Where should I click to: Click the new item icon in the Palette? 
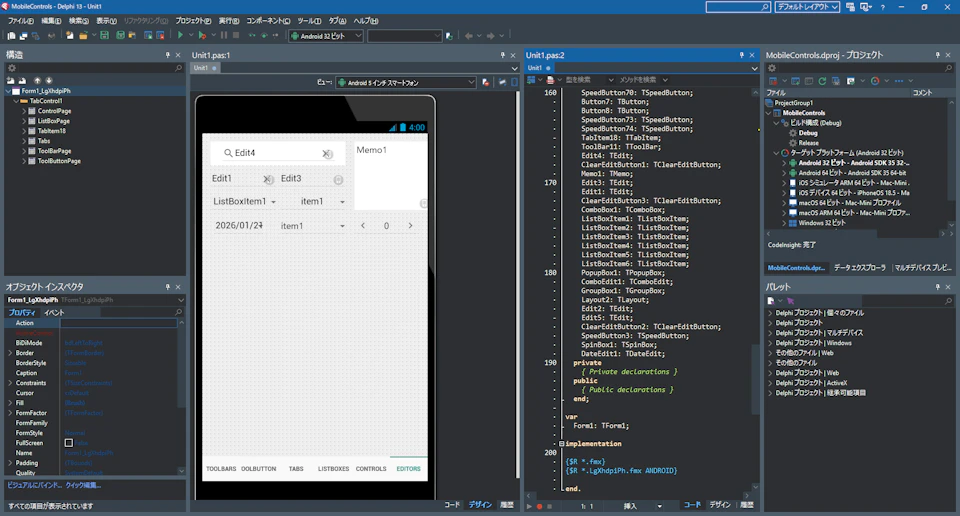click(x=771, y=301)
